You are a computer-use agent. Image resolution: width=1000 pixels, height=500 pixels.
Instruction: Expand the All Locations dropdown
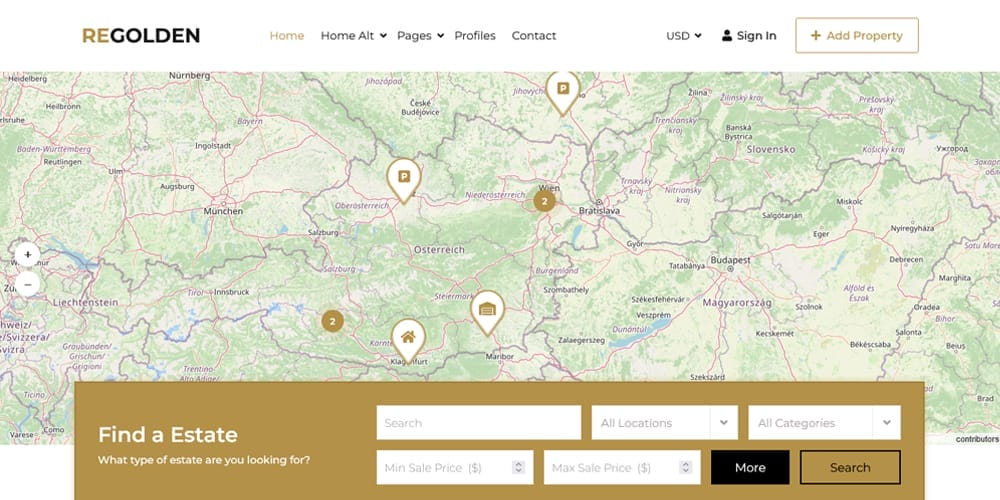tap(664, 423)
